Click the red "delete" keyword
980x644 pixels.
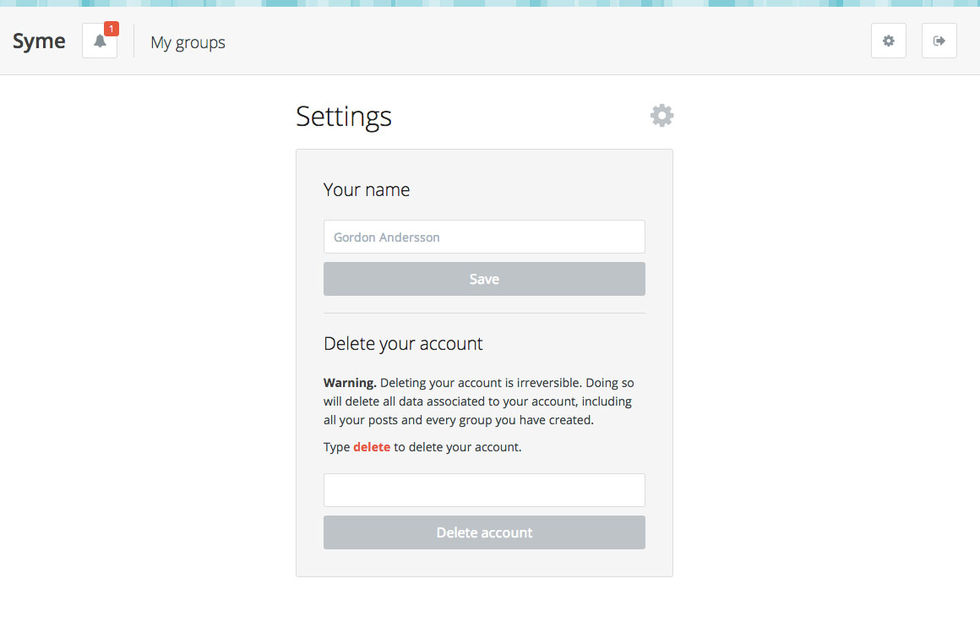(372, 447)
